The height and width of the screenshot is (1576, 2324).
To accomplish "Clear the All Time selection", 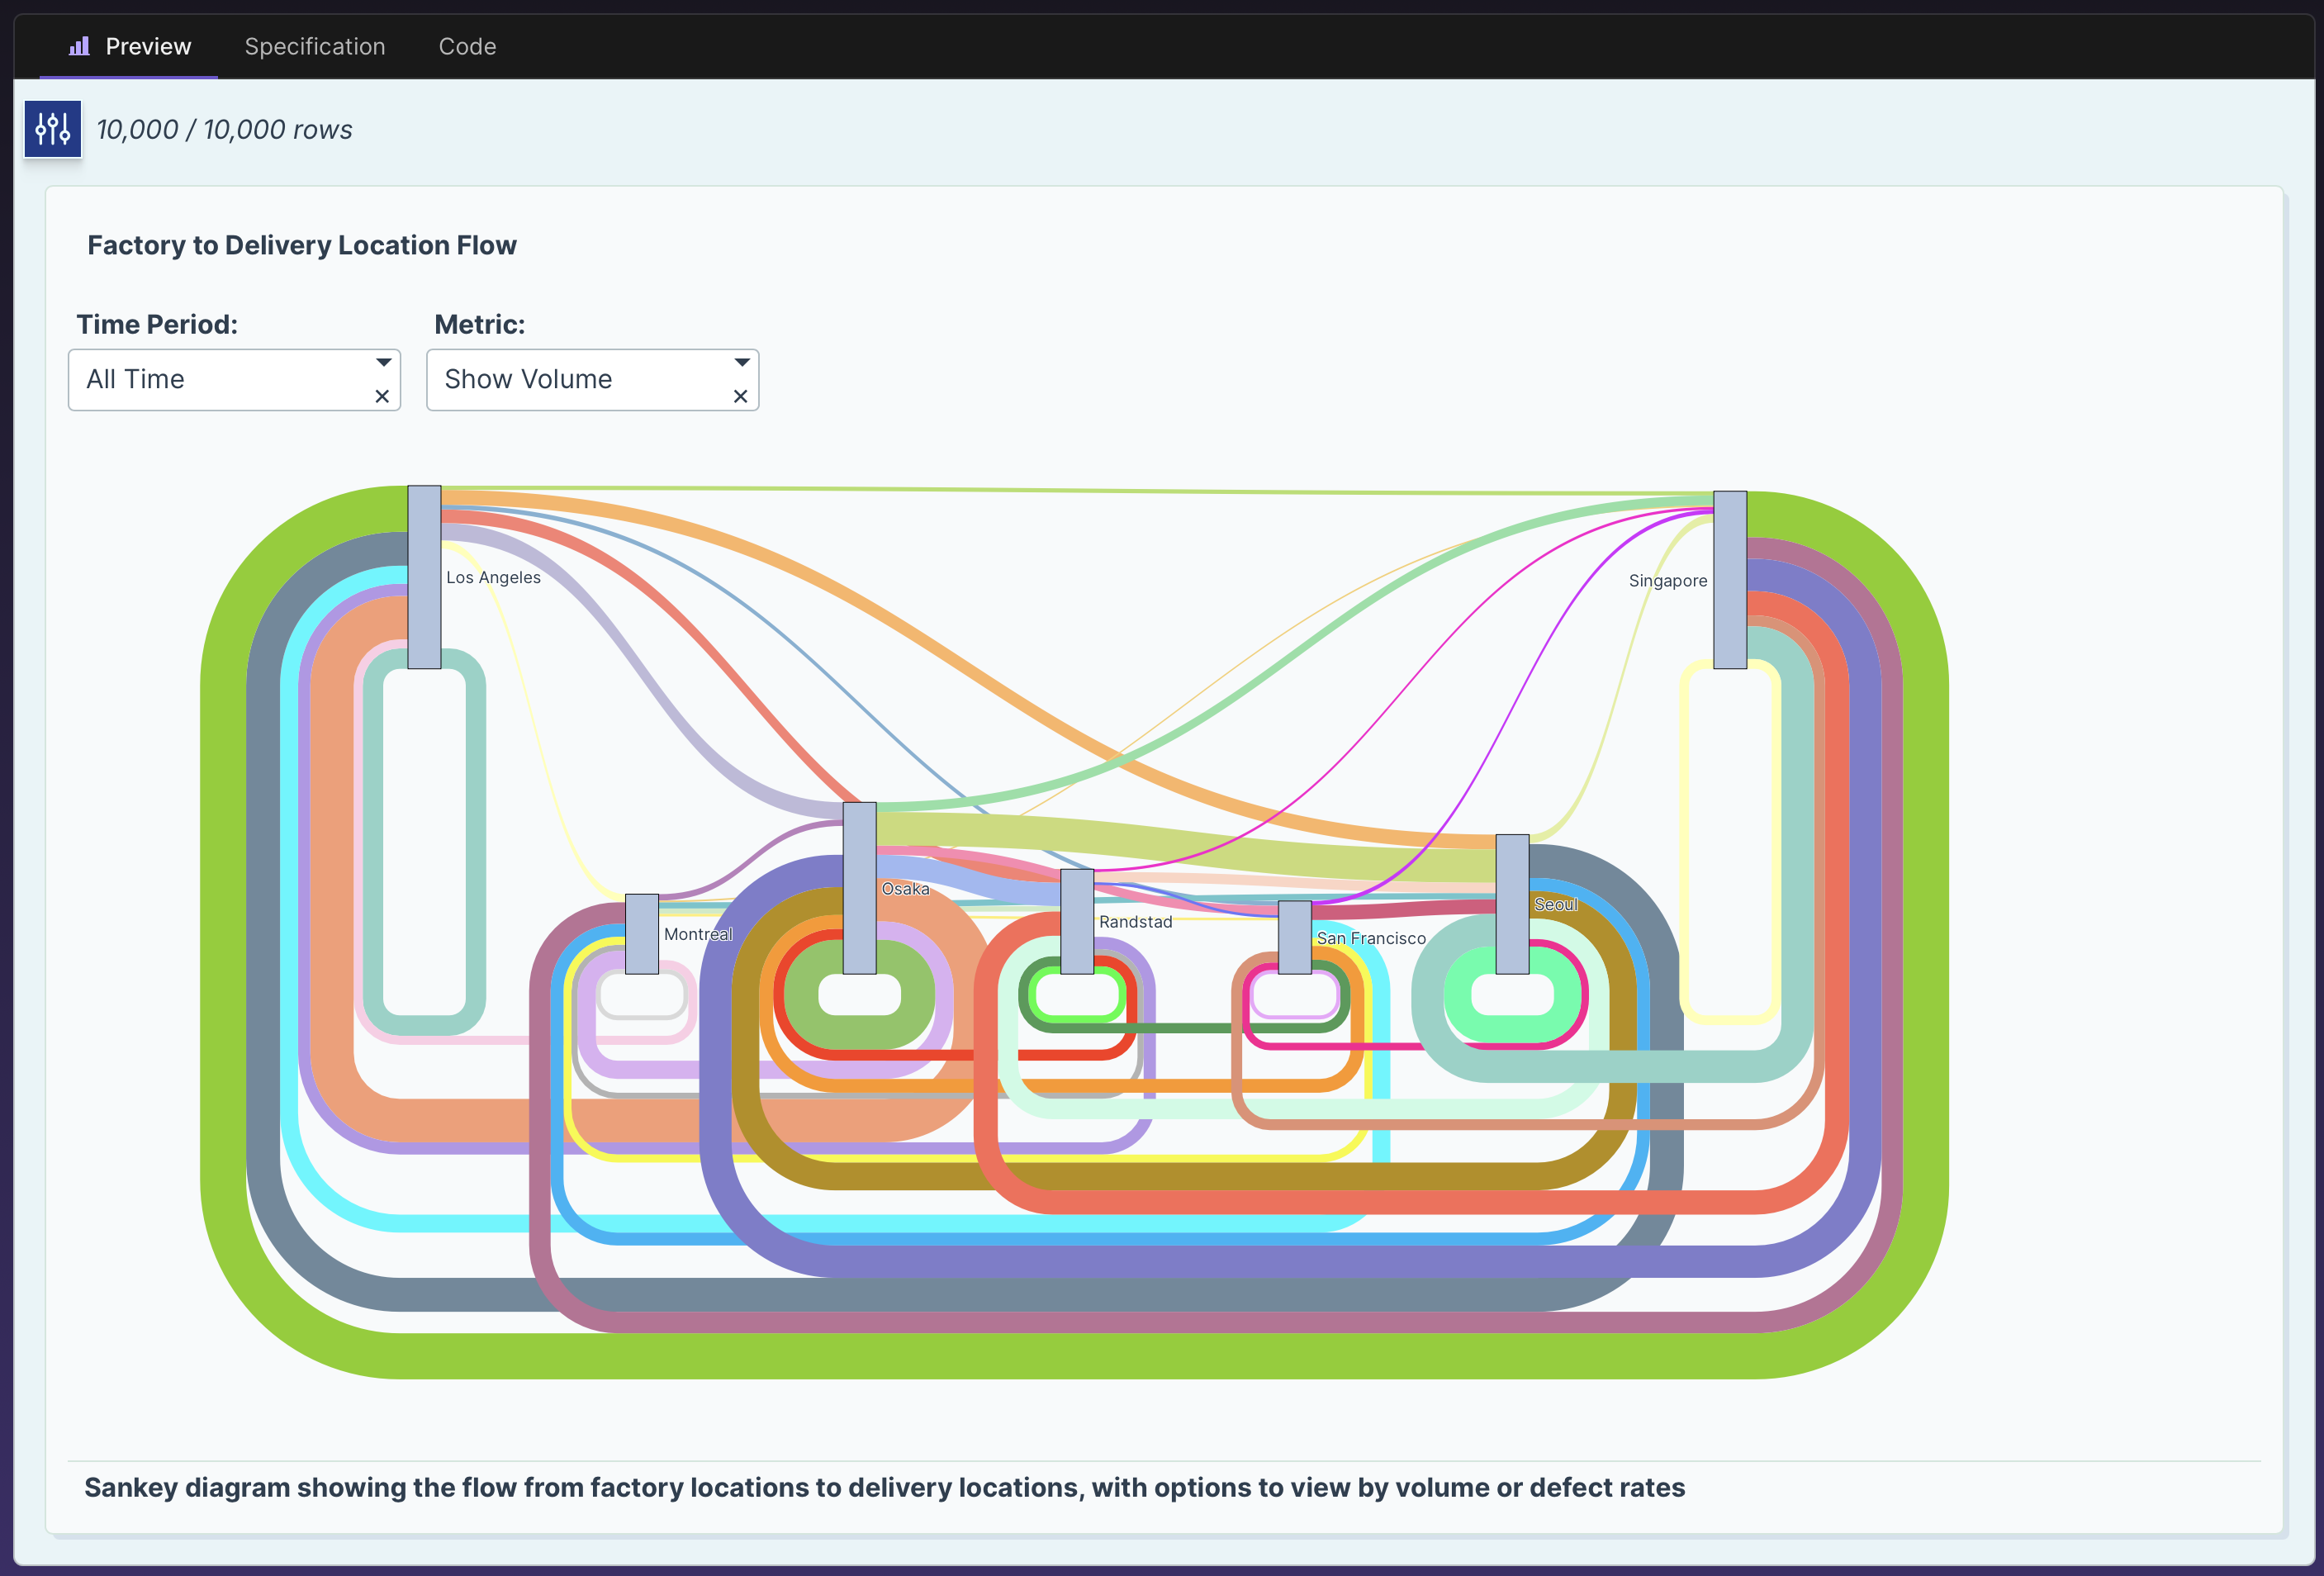I will click(382, 396).
